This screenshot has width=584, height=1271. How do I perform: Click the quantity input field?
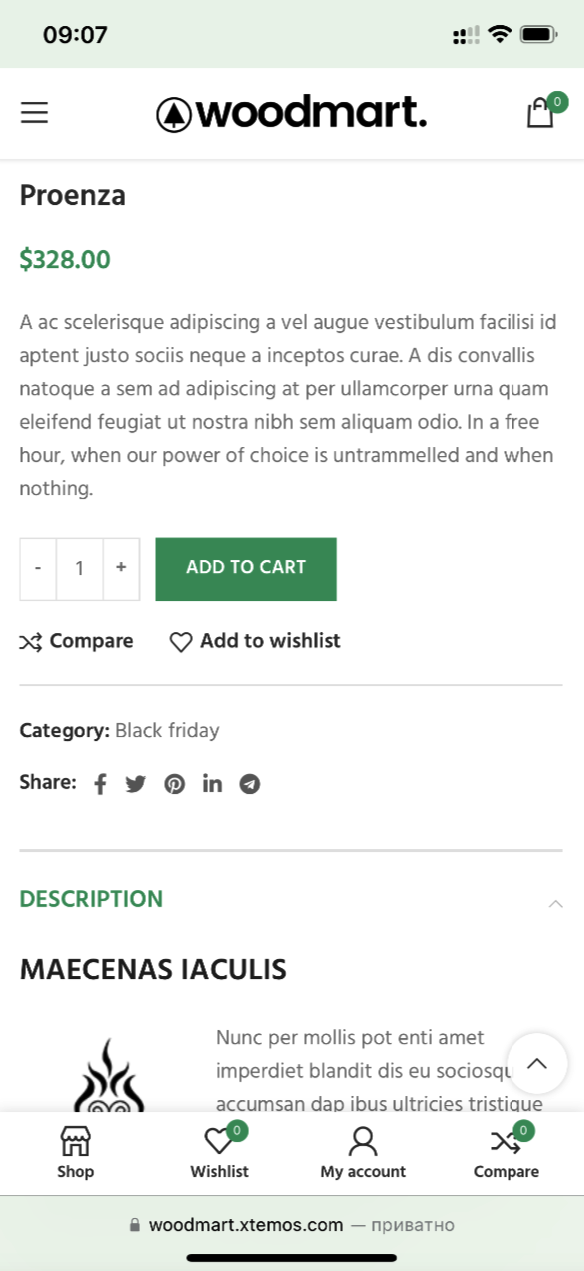[x=80, y=569]
